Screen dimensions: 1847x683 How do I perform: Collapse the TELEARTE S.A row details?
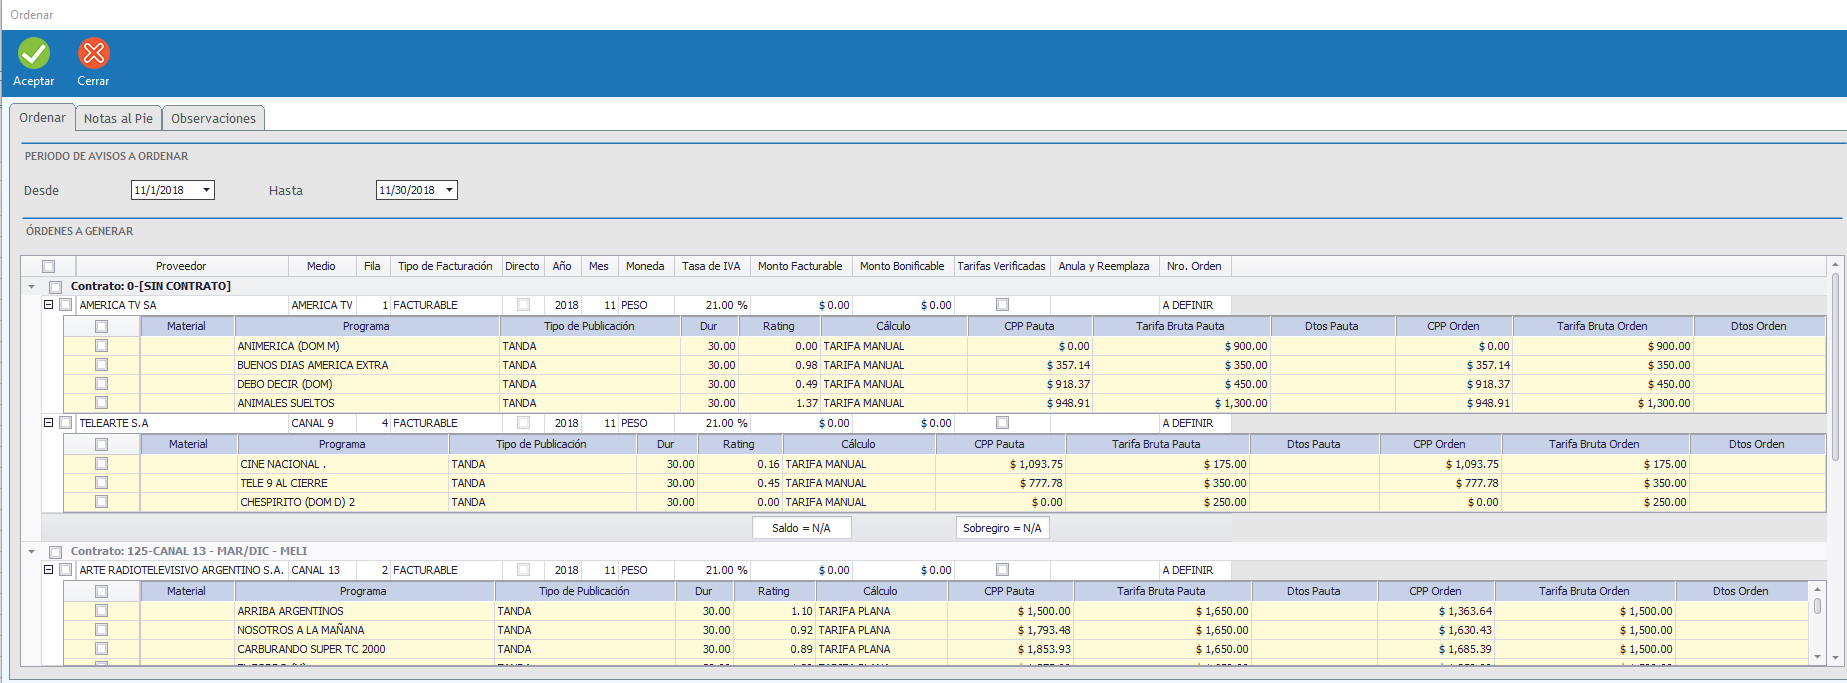tap(48, 423)
